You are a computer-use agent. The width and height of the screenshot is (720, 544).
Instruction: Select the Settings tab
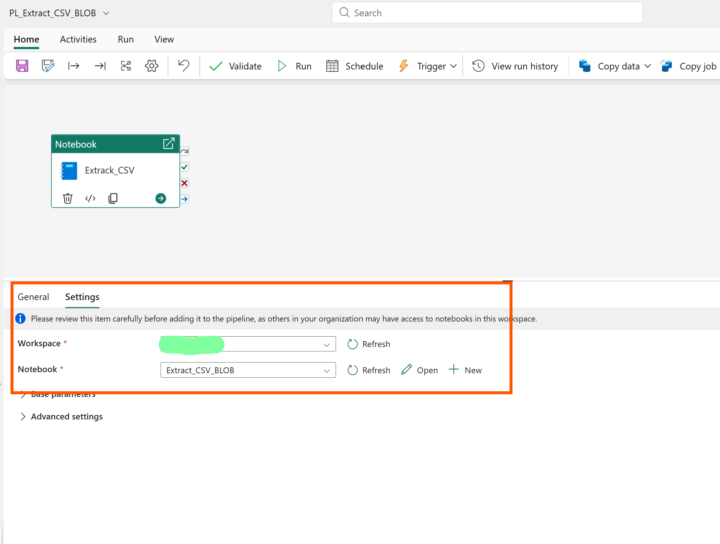point(82,297)
